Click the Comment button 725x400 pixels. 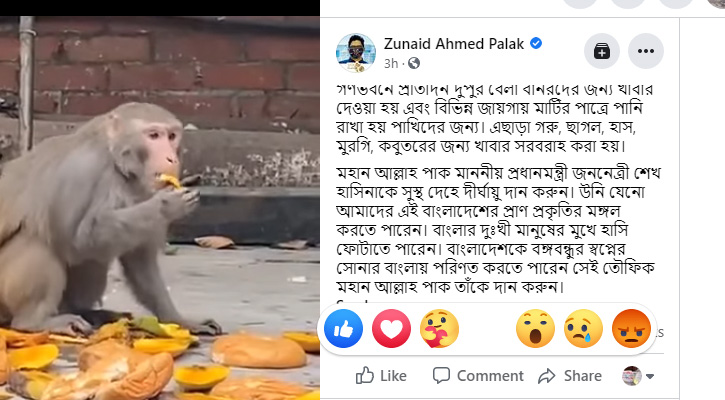(x=478, y=375)
